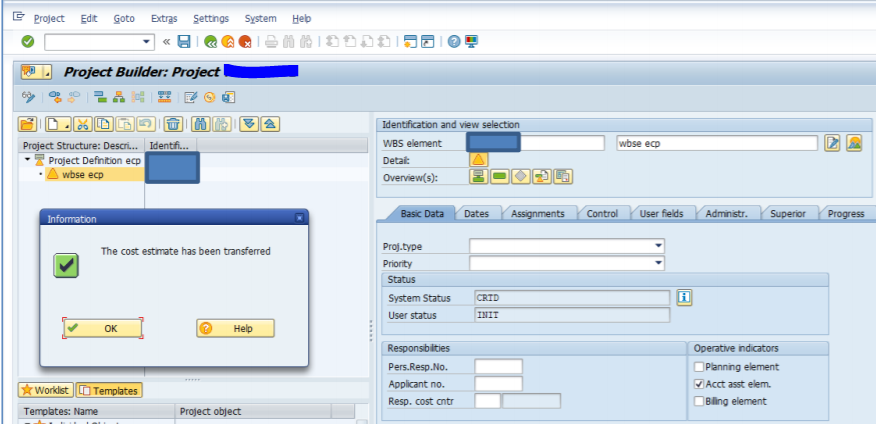Click the Pers.Resp.No. input field
The height and width of the screenshot is (424, 876).
click(498, 367)
